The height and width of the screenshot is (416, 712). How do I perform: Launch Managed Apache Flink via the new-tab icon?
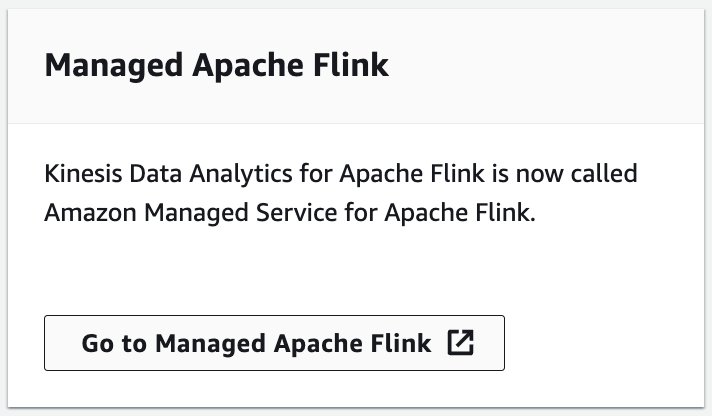coord(460,343)
